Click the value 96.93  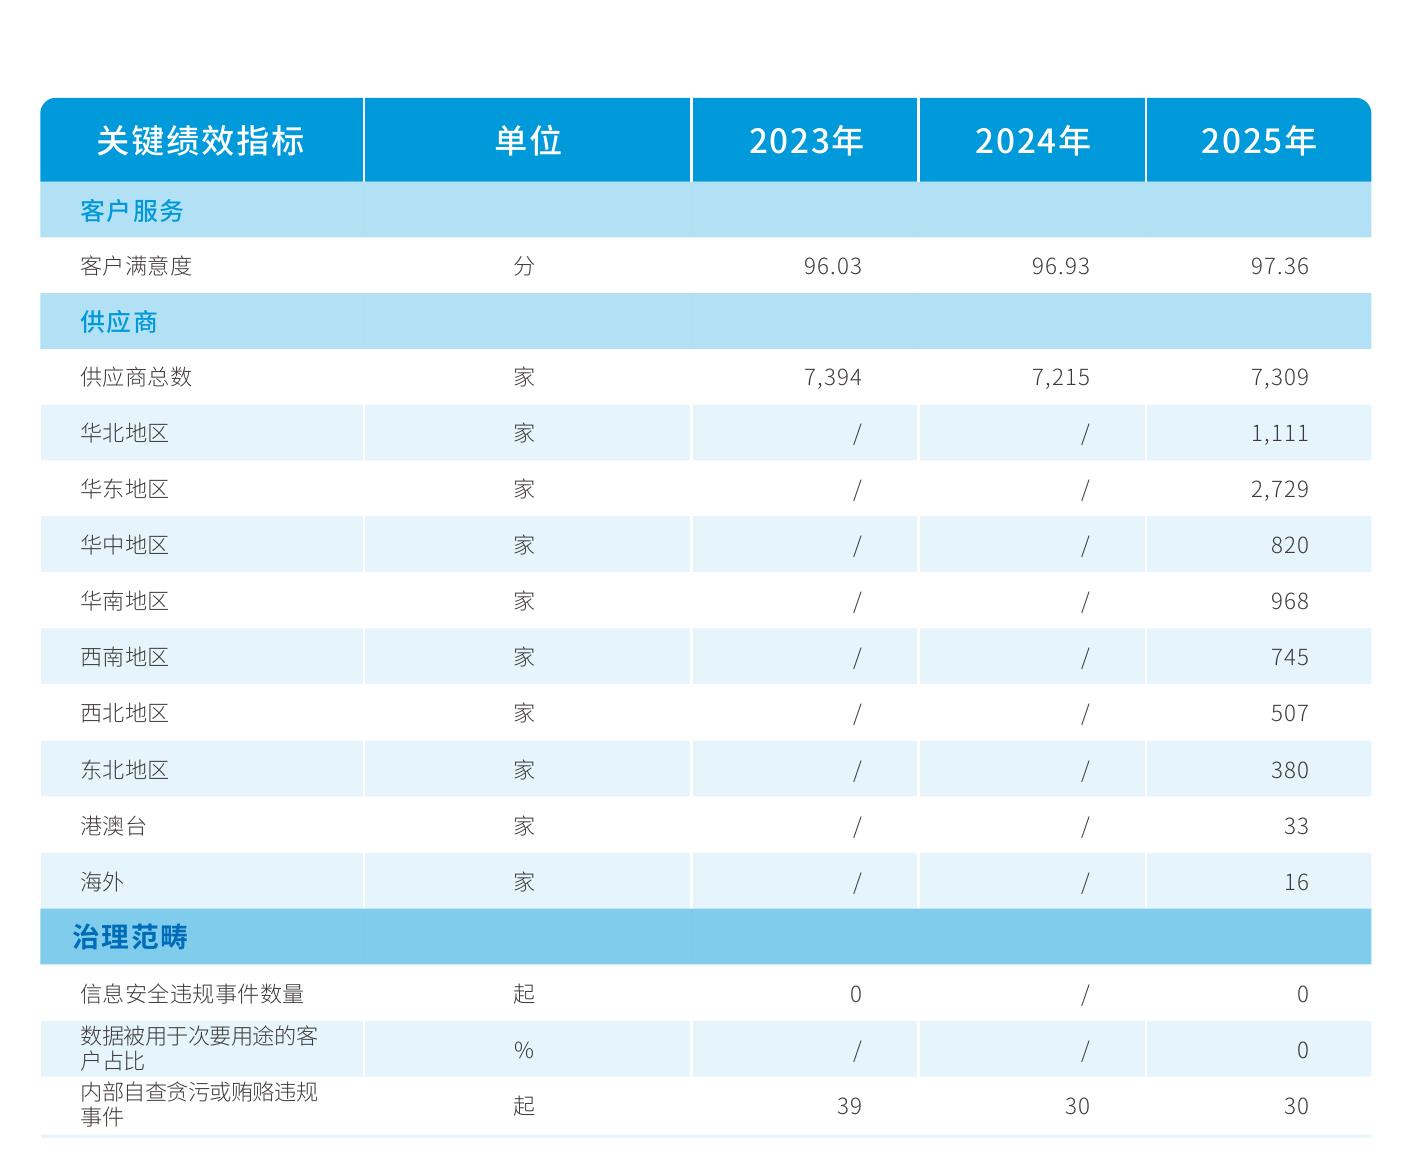click(x=1061, y=266)
